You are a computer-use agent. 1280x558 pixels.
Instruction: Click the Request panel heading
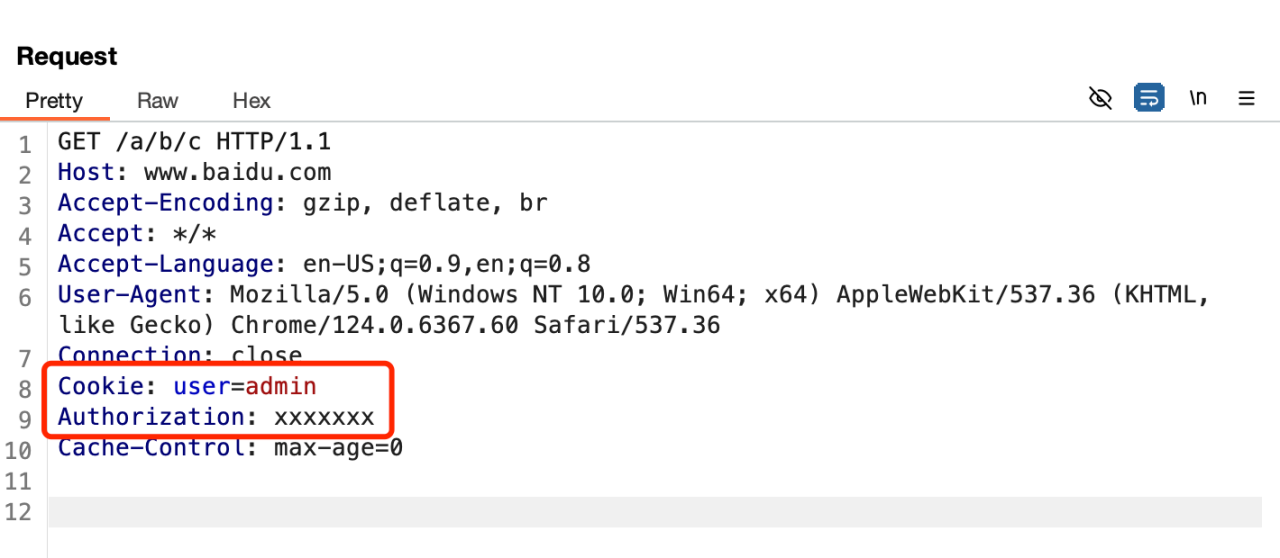tap(67, 56)
